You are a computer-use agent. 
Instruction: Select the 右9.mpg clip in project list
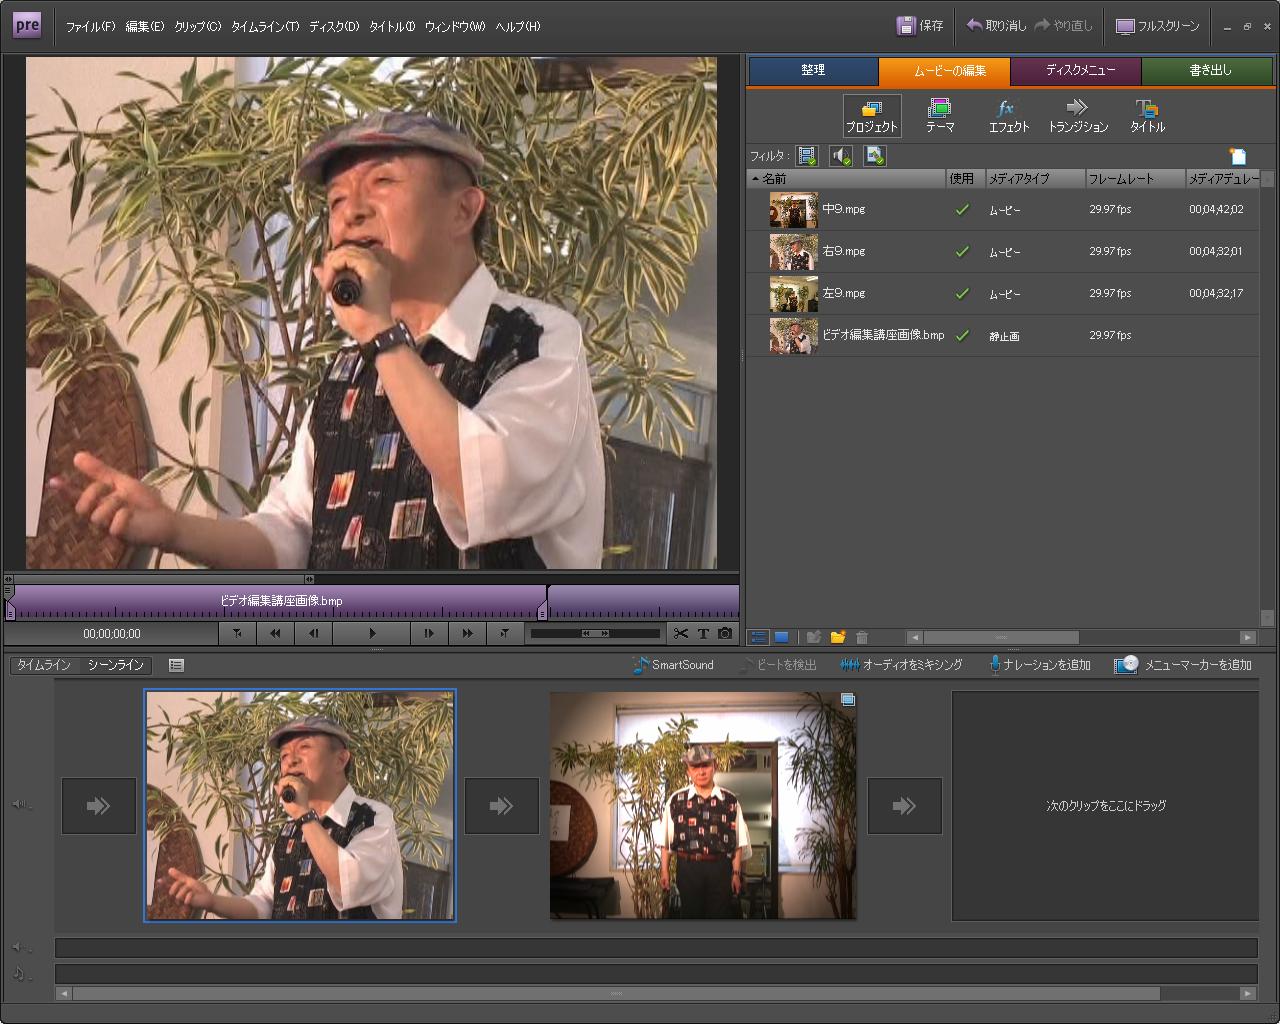point(844,252)
